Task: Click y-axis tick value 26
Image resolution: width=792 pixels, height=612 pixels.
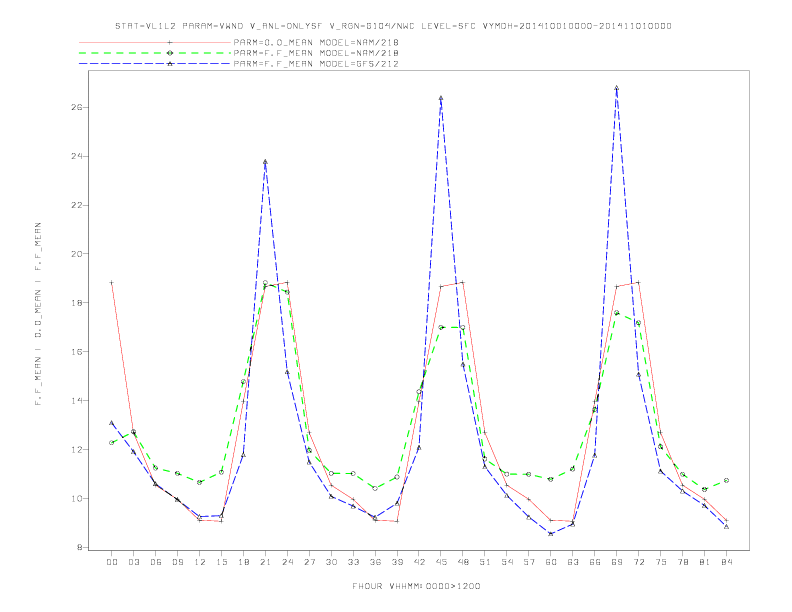Action: (x=78, y=108)
